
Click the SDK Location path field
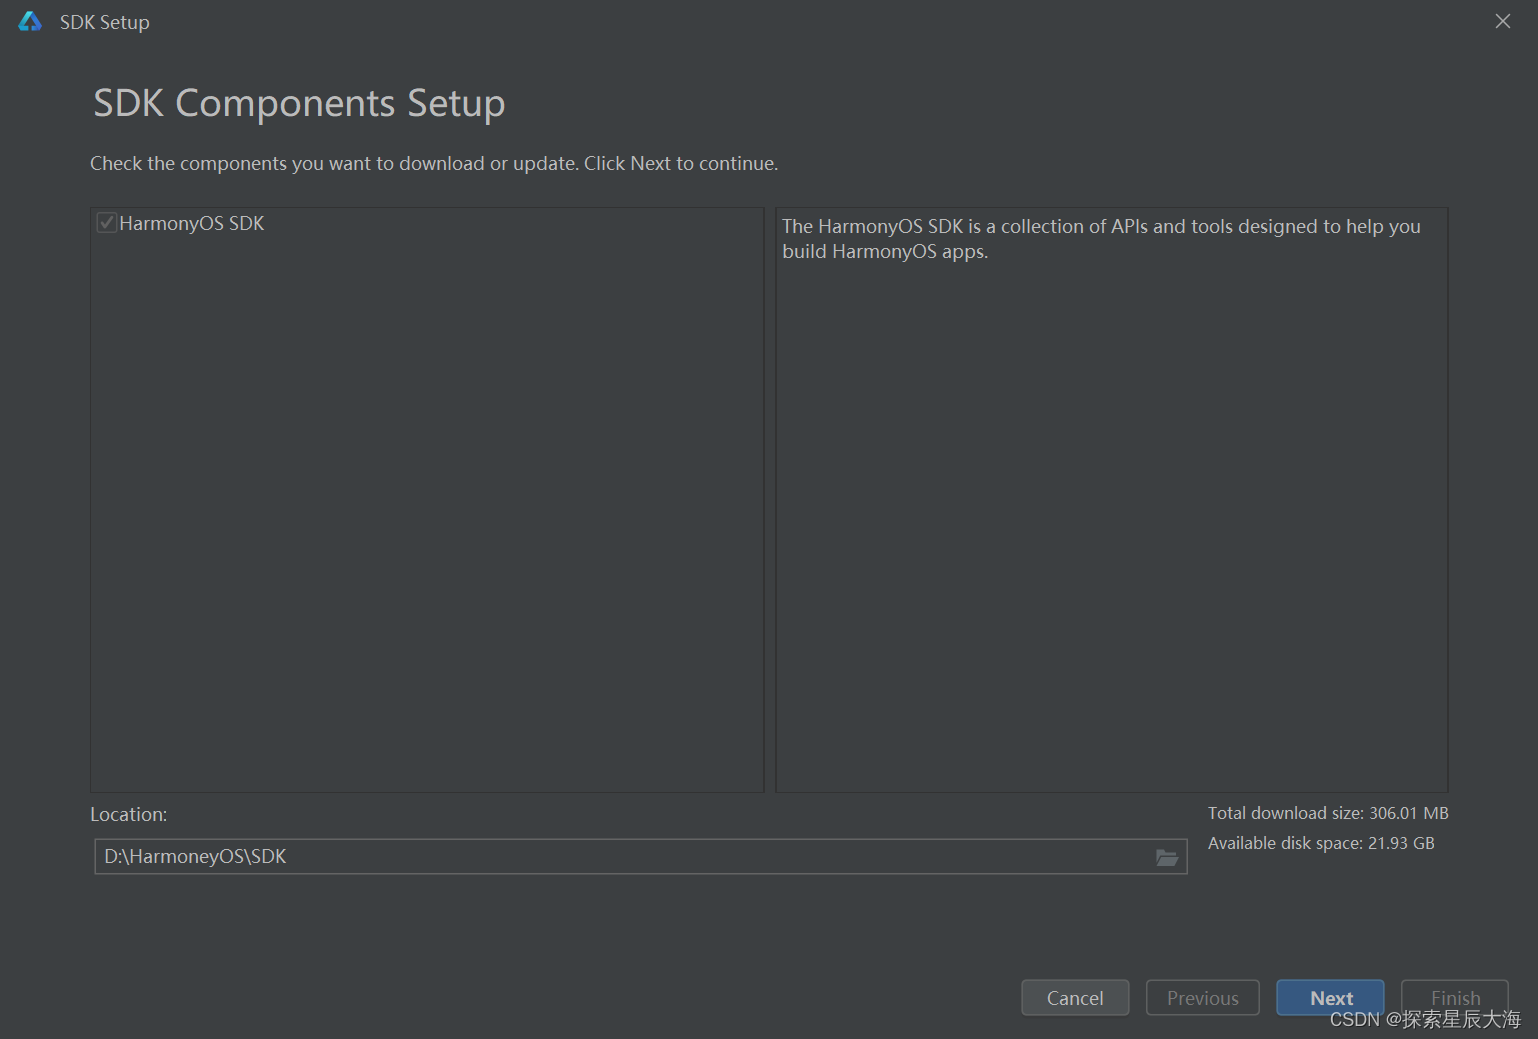click(640, 857)
